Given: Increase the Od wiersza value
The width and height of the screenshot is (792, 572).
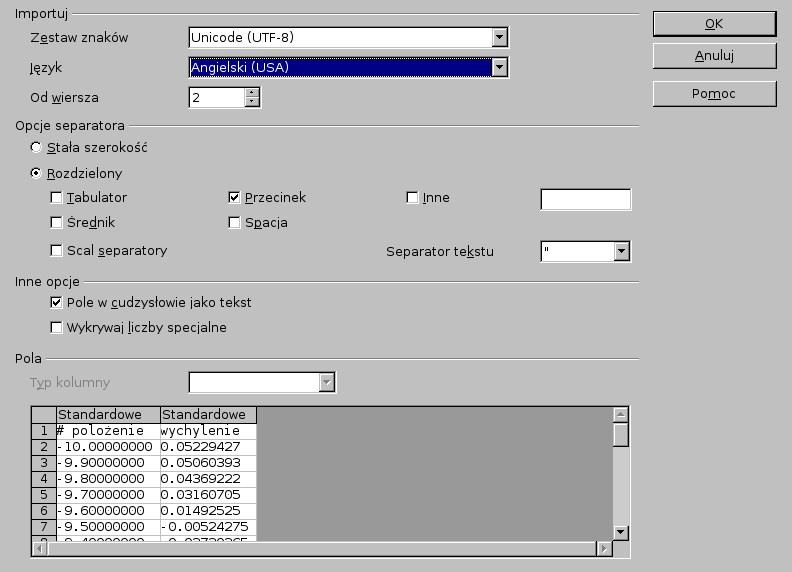Looking at the screenshot, I should (x=252, y=93).
